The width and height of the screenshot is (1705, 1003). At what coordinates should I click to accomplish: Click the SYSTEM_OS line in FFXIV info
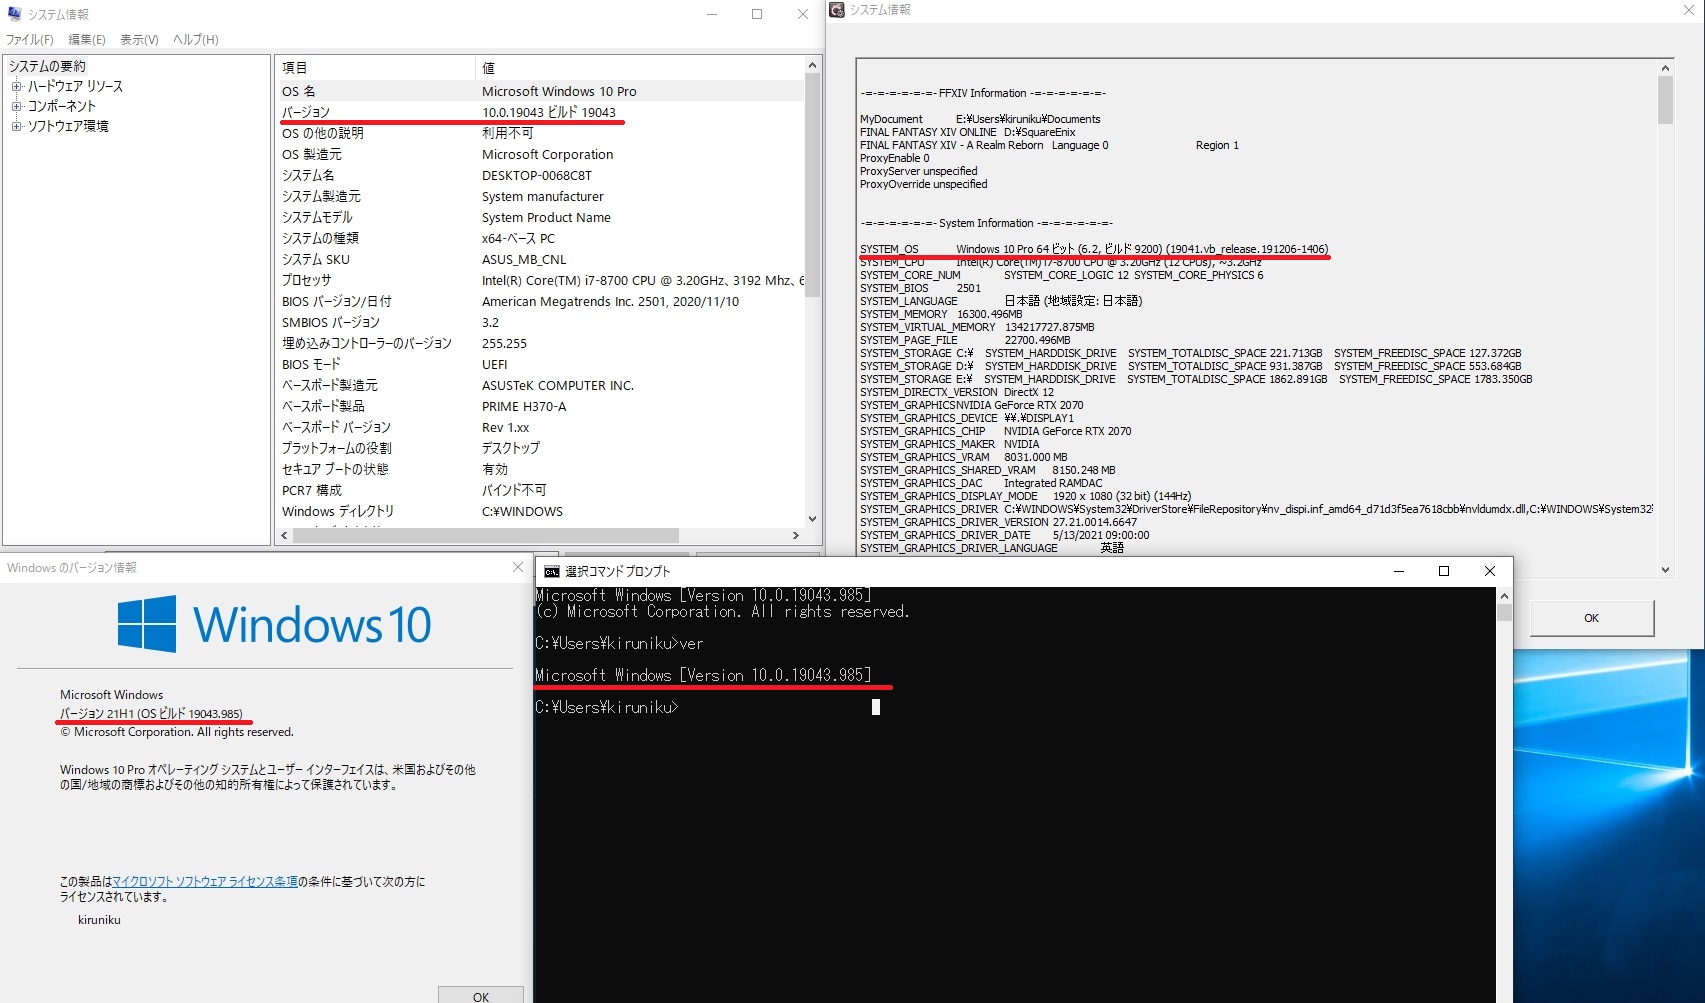click(1094, 249)
